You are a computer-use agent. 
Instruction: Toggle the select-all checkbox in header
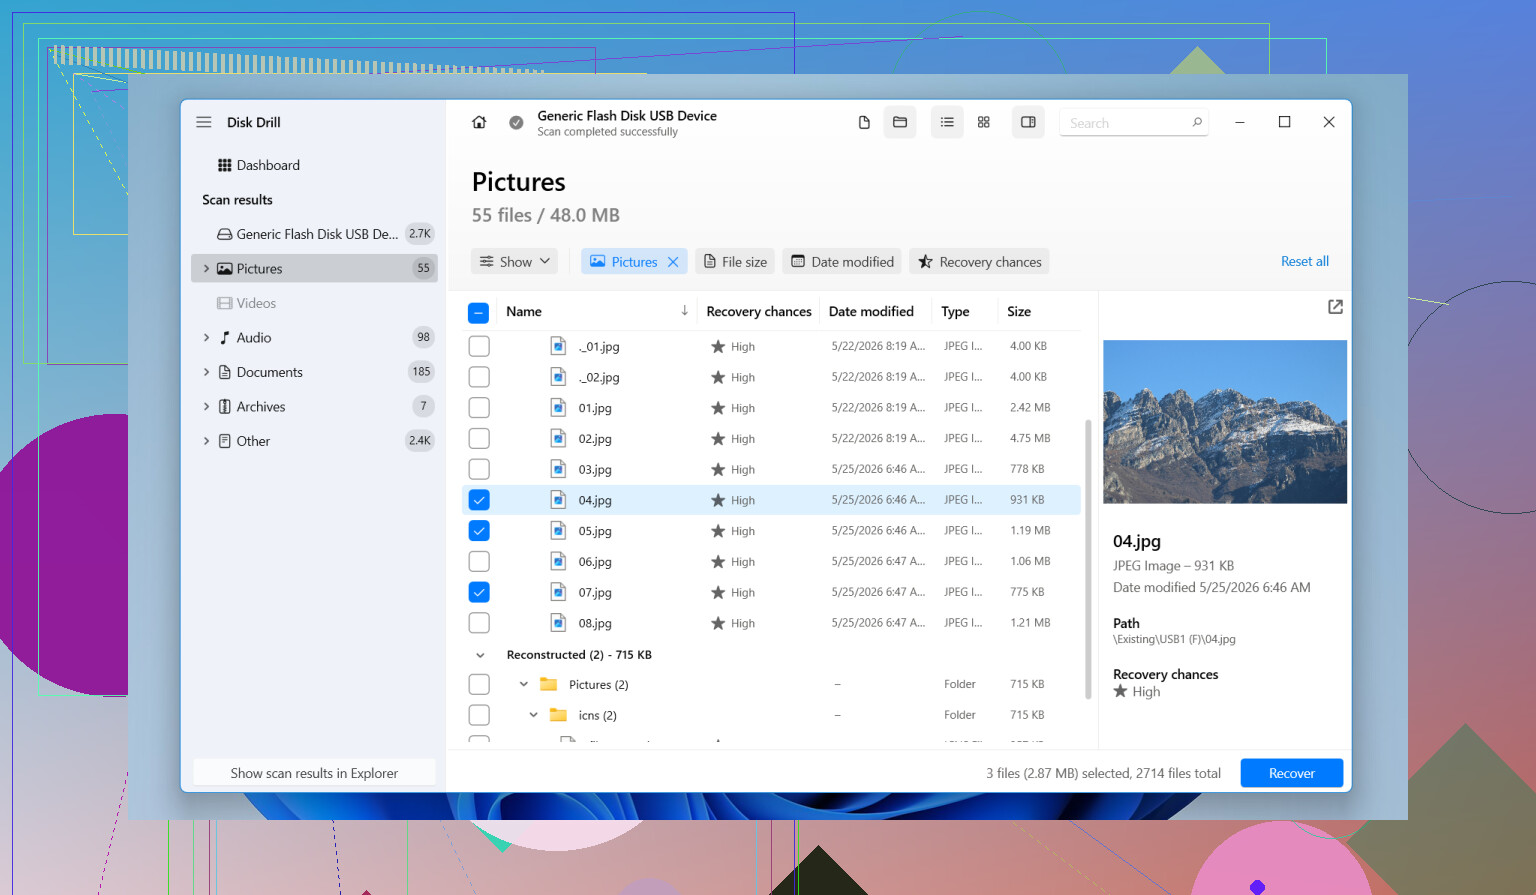pos(478,313)
